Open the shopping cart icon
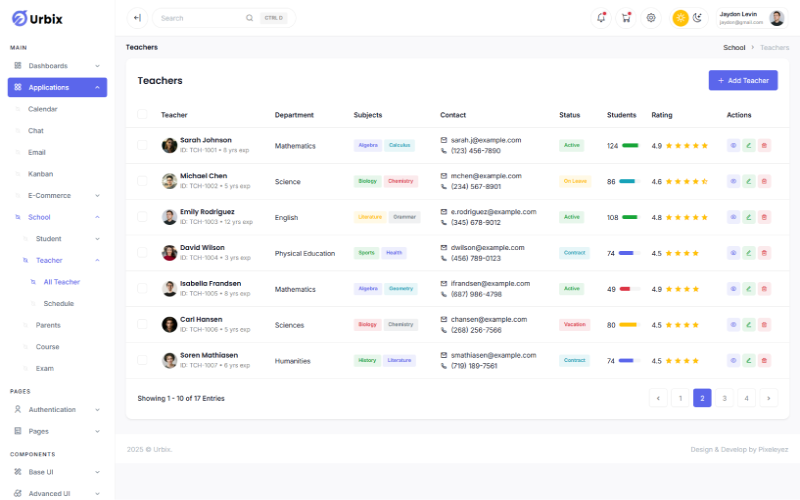 pyautogui.click(x=626, y=18)
